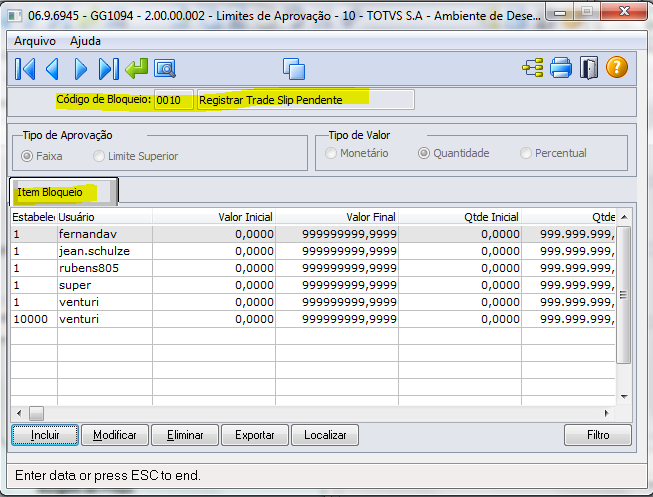Click the exit door icon
The width and height of the screenshot is (653, 497).
point(589,68)
